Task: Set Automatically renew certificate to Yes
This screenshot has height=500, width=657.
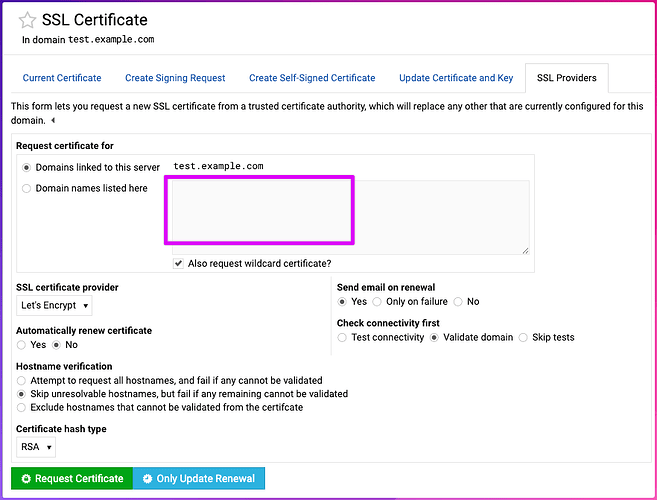Action: (22, 345)
